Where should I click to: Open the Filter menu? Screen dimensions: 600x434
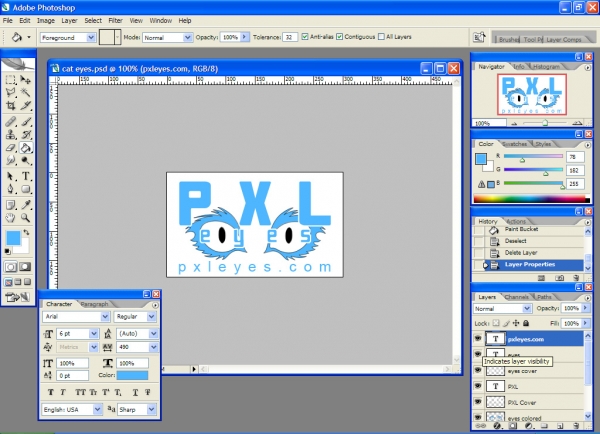[x=115, y=21]
